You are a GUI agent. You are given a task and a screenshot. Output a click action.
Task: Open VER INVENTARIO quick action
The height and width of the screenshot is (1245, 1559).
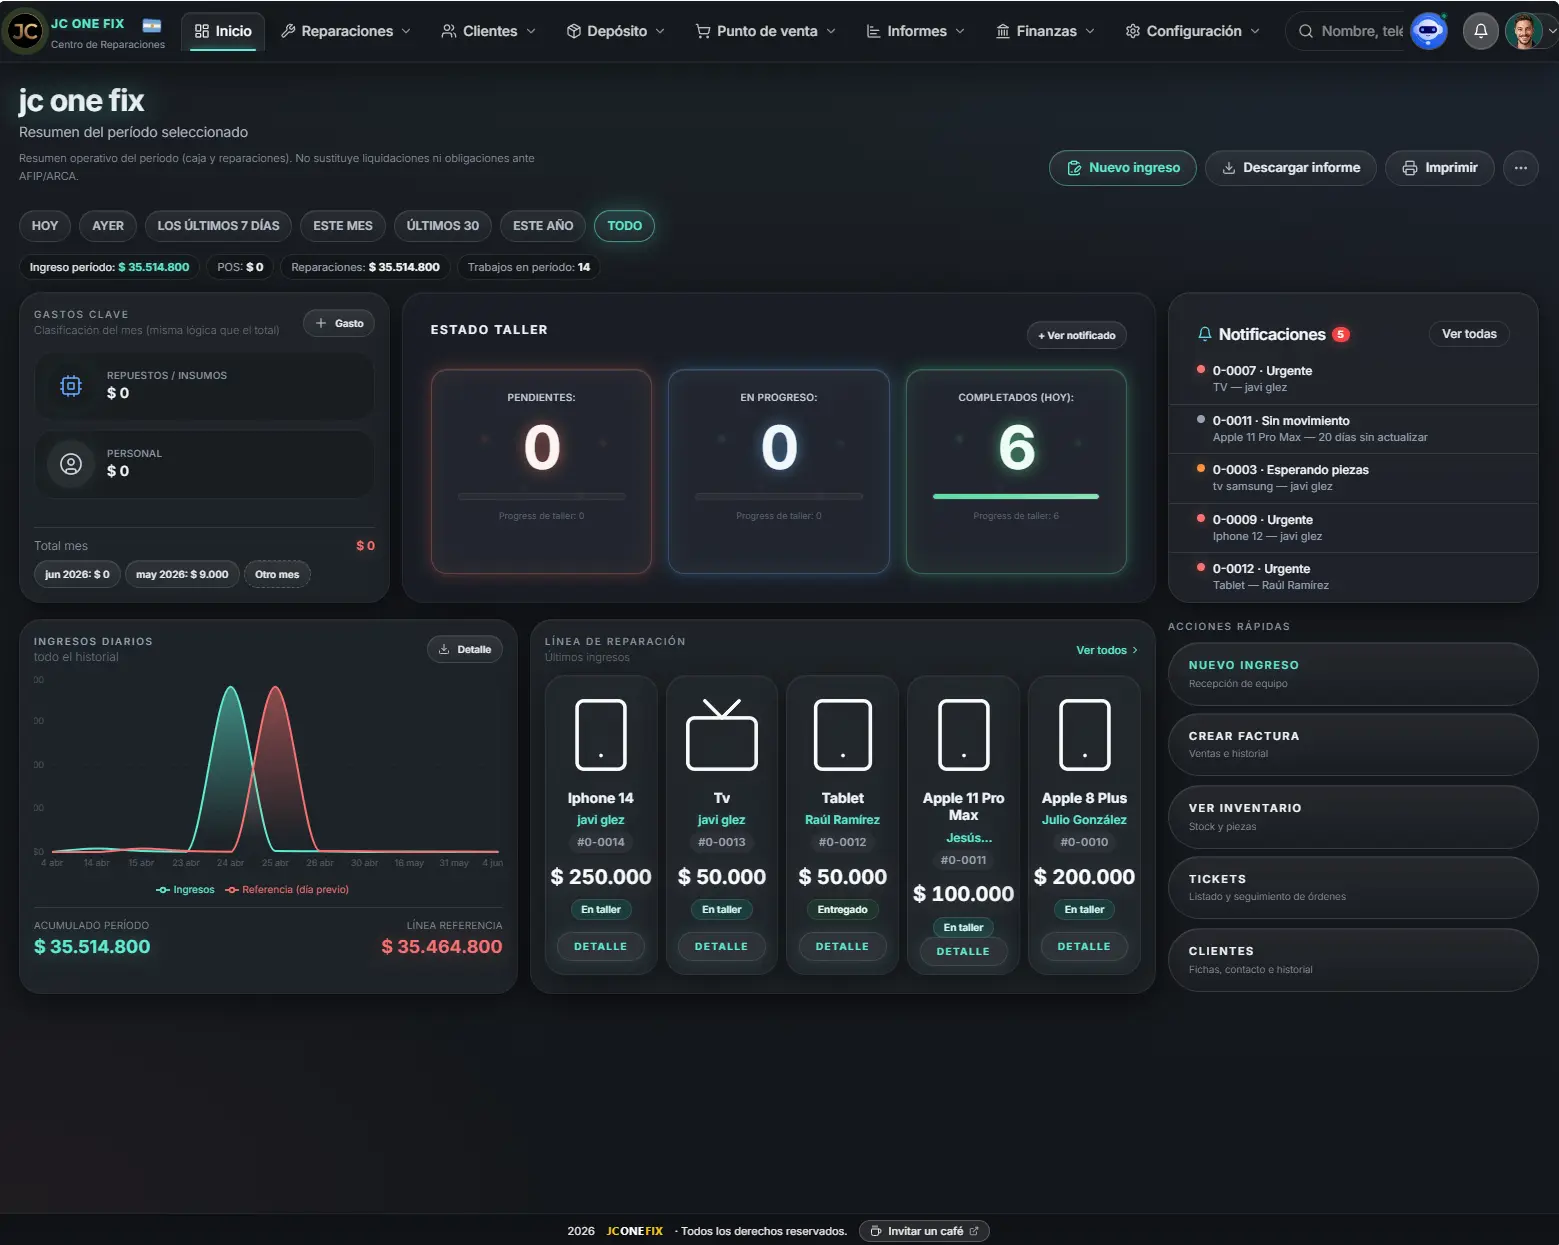pyautogui.click(x=1353, y=817)
